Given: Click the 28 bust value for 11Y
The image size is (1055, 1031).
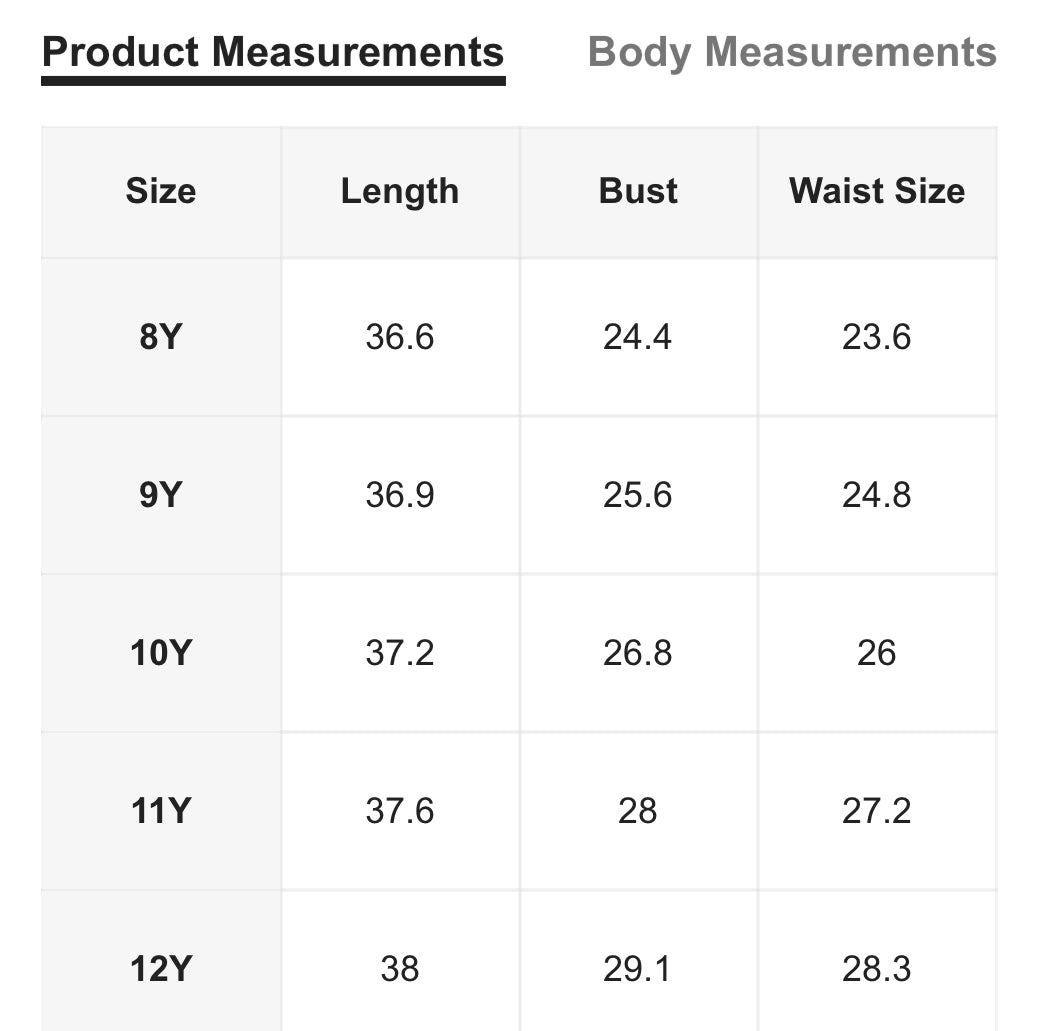Looking at the screenshot, I should (638, 811).
